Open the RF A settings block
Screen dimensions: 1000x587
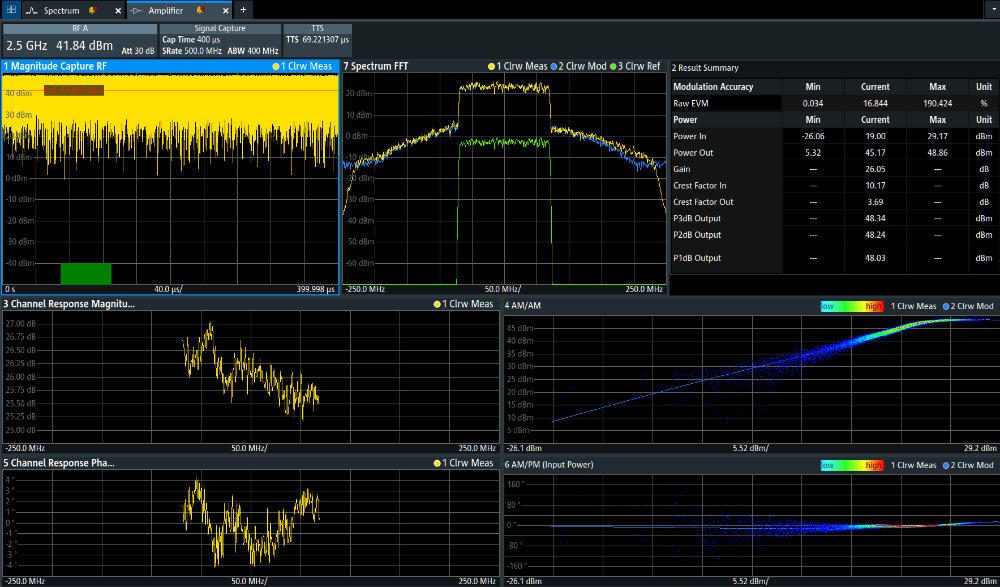pos(80,41)
